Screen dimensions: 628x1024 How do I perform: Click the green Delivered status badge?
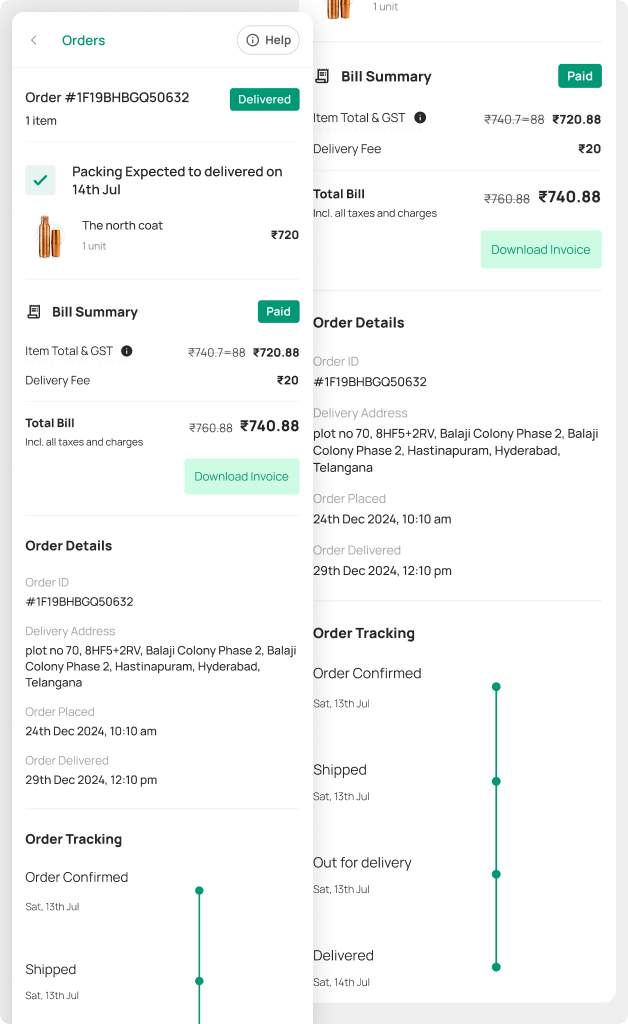pyautogui.click(x=264, y=99)
